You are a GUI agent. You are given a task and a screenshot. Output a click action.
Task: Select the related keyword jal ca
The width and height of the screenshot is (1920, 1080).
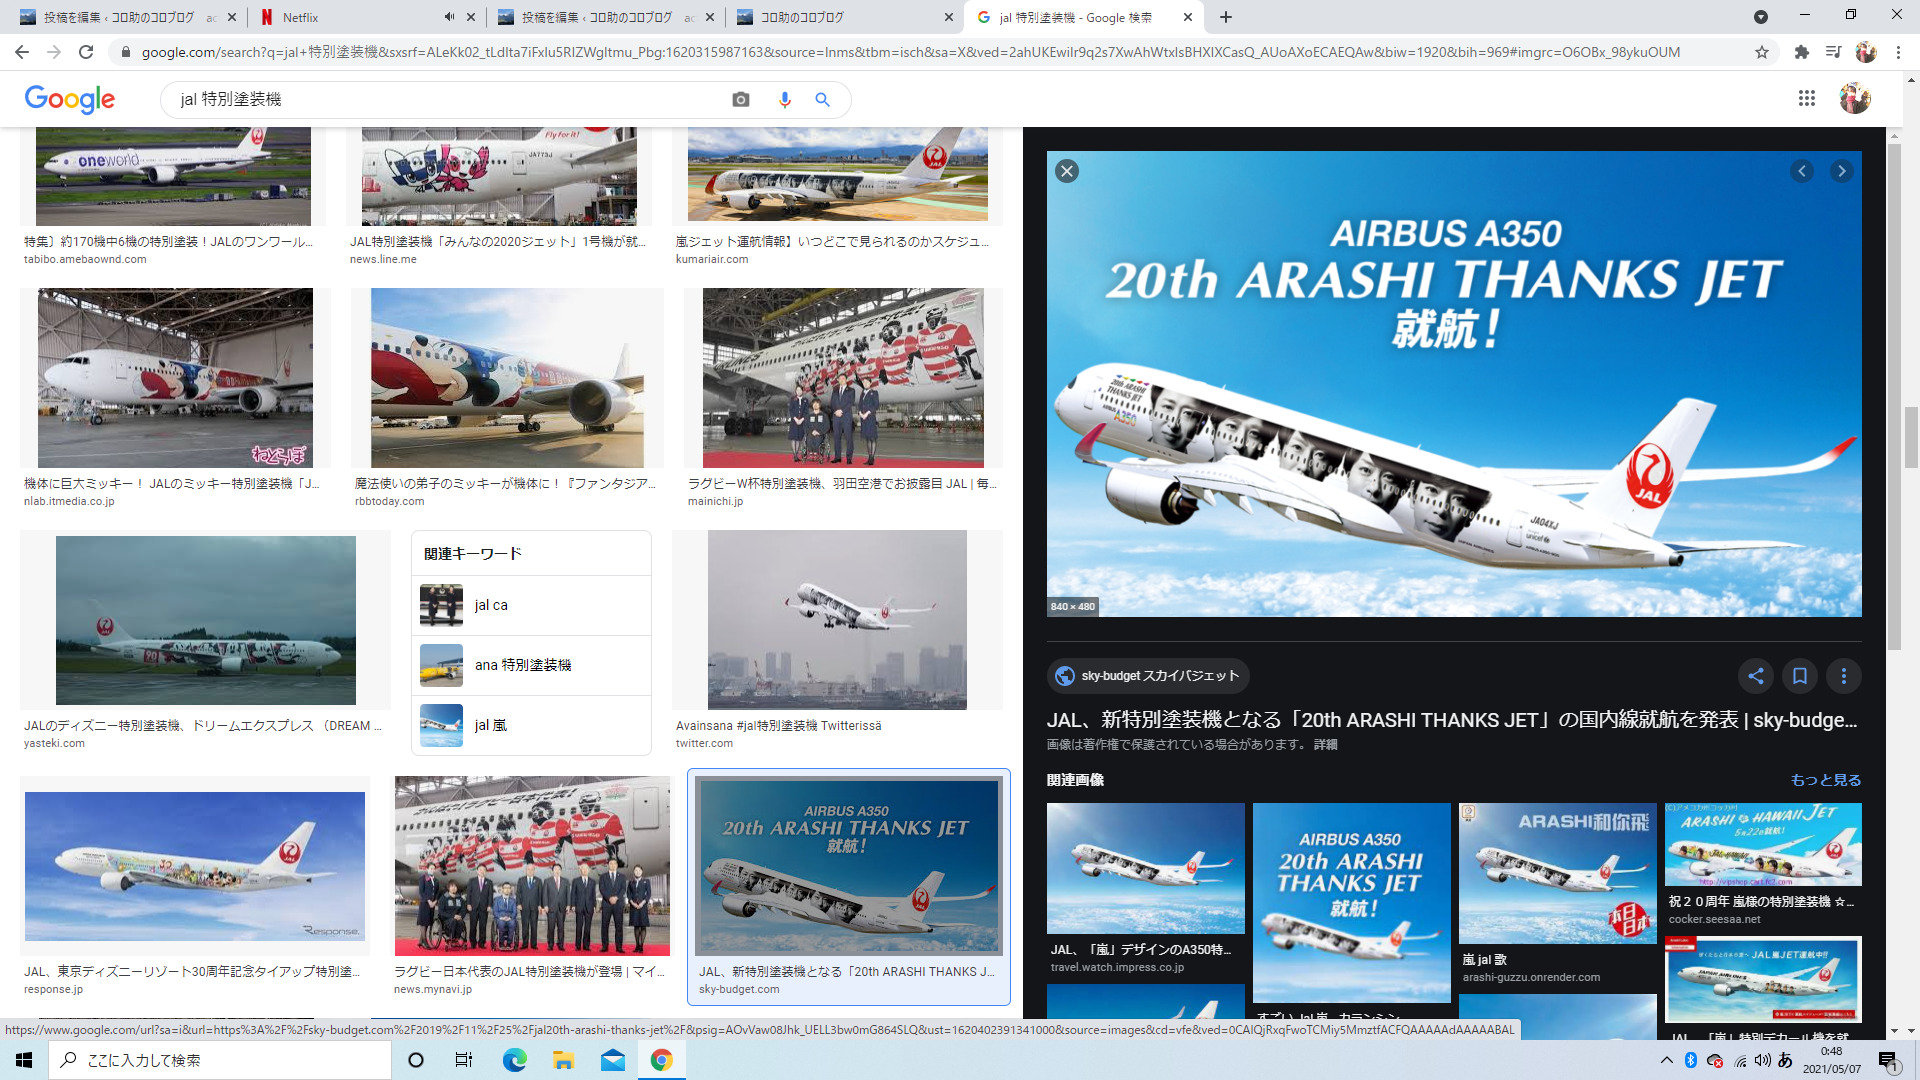(531, 605)
